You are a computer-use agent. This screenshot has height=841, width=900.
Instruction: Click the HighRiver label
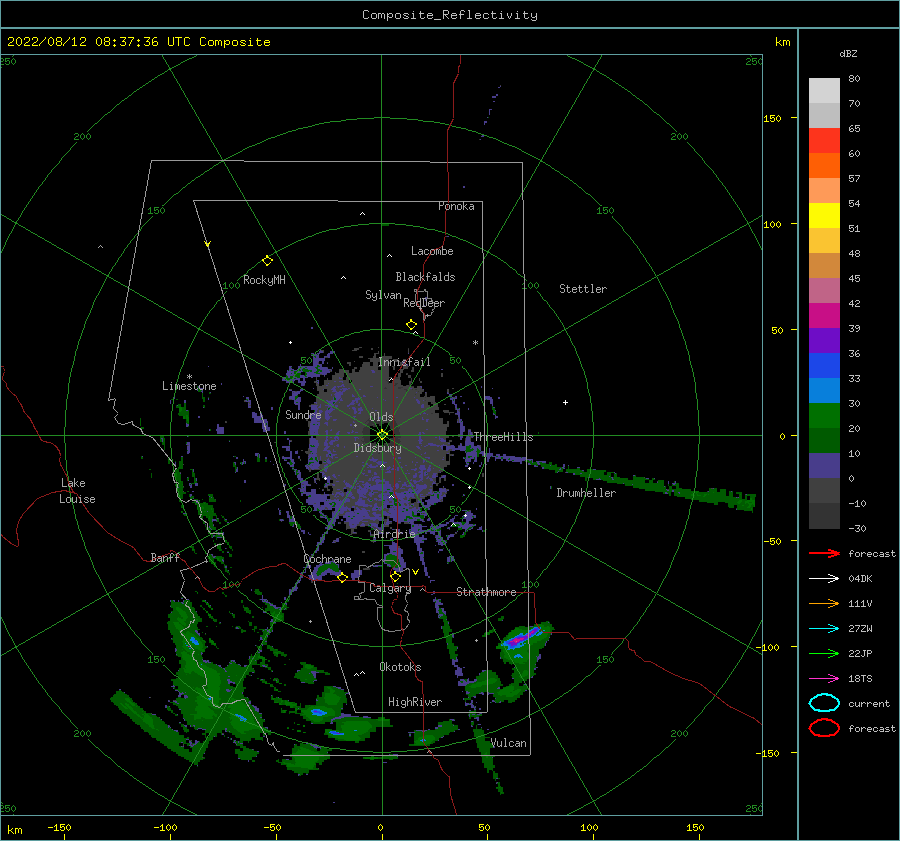415,702
